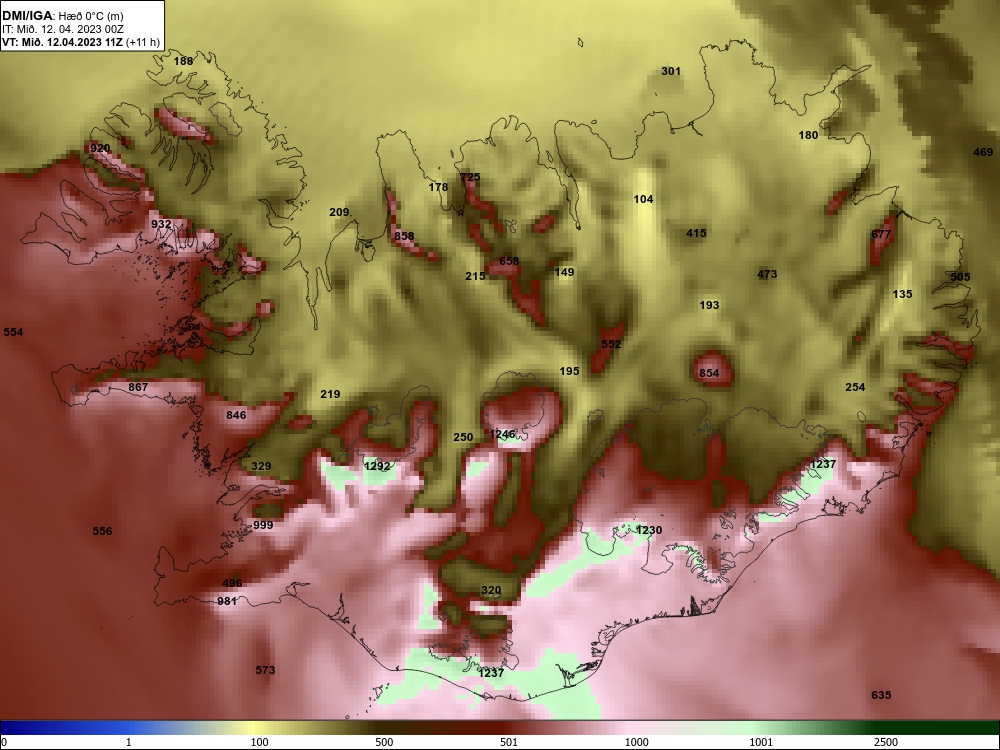1000x750 pixels.
Task: Click the map value '135'
Action: click(x=902, y=294)
